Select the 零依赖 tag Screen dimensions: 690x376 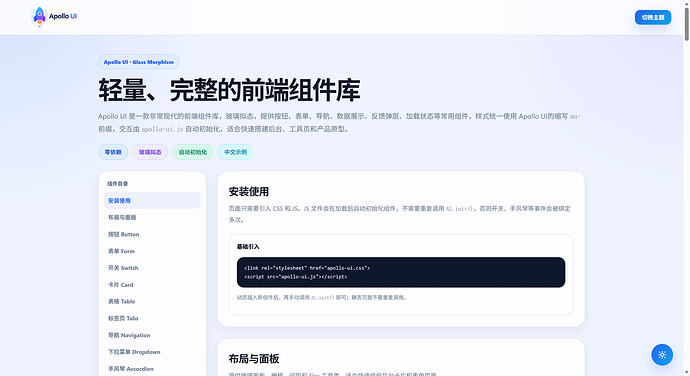point(113,152)
